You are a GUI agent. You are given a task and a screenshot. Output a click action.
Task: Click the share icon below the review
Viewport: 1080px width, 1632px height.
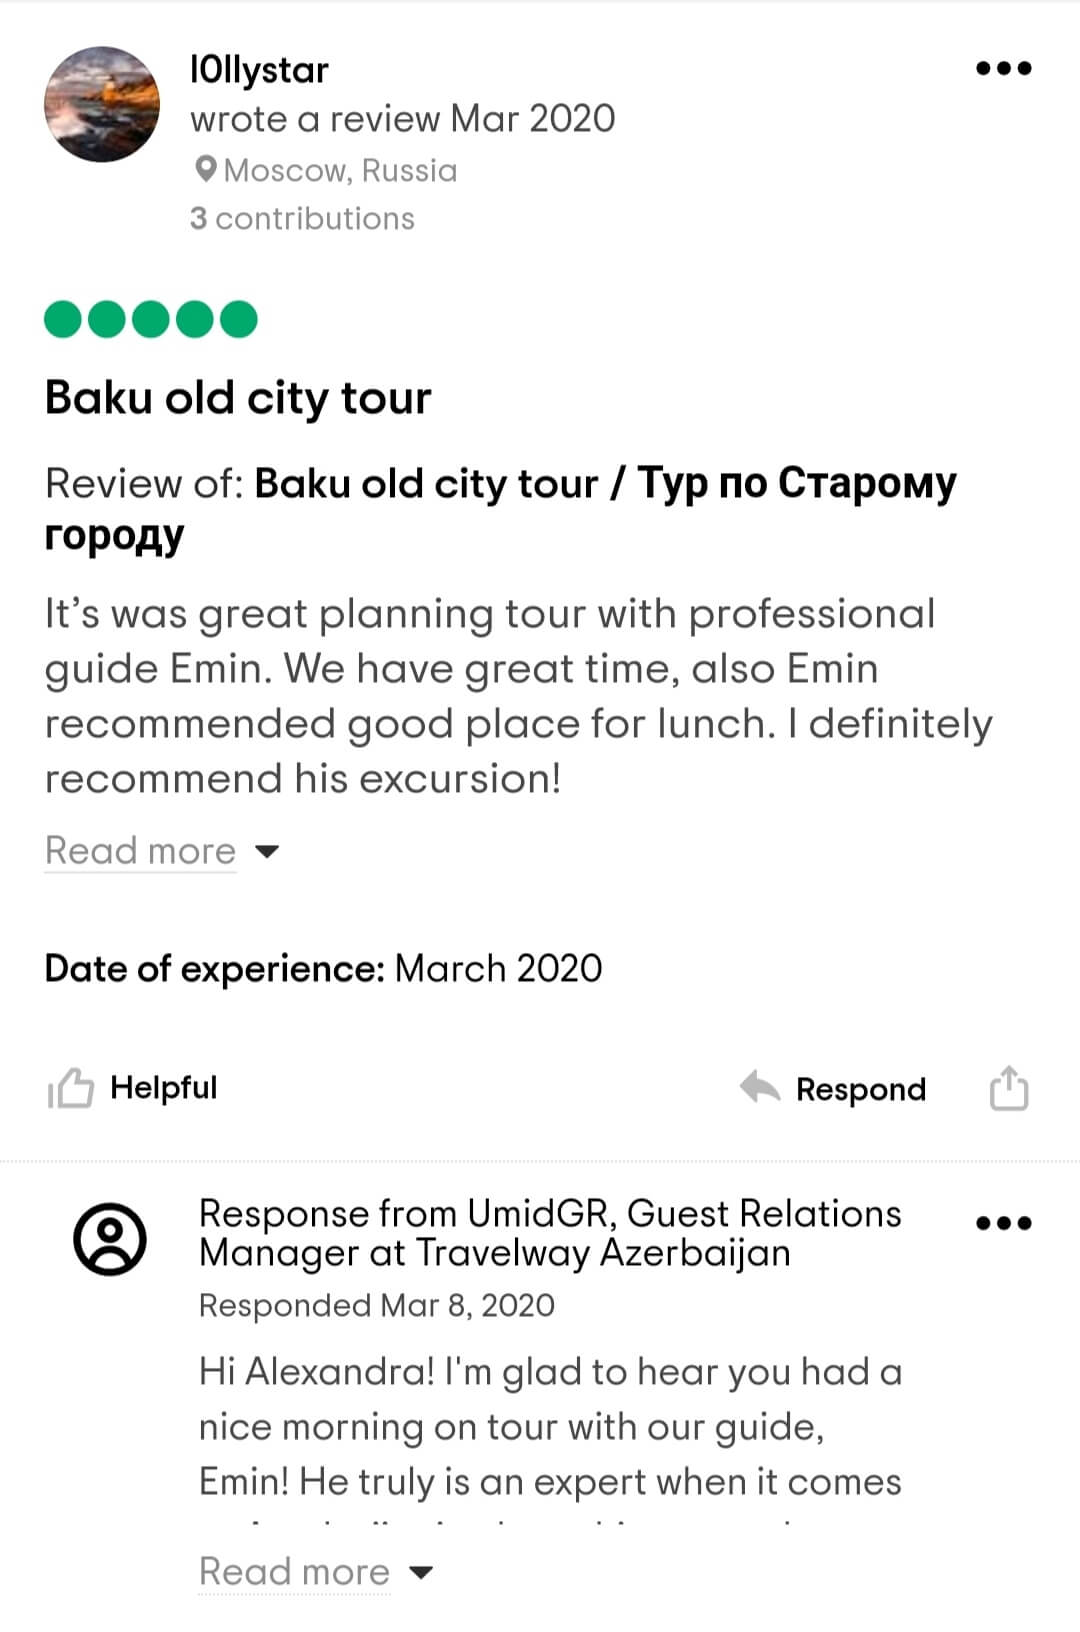[1008, 1088]
